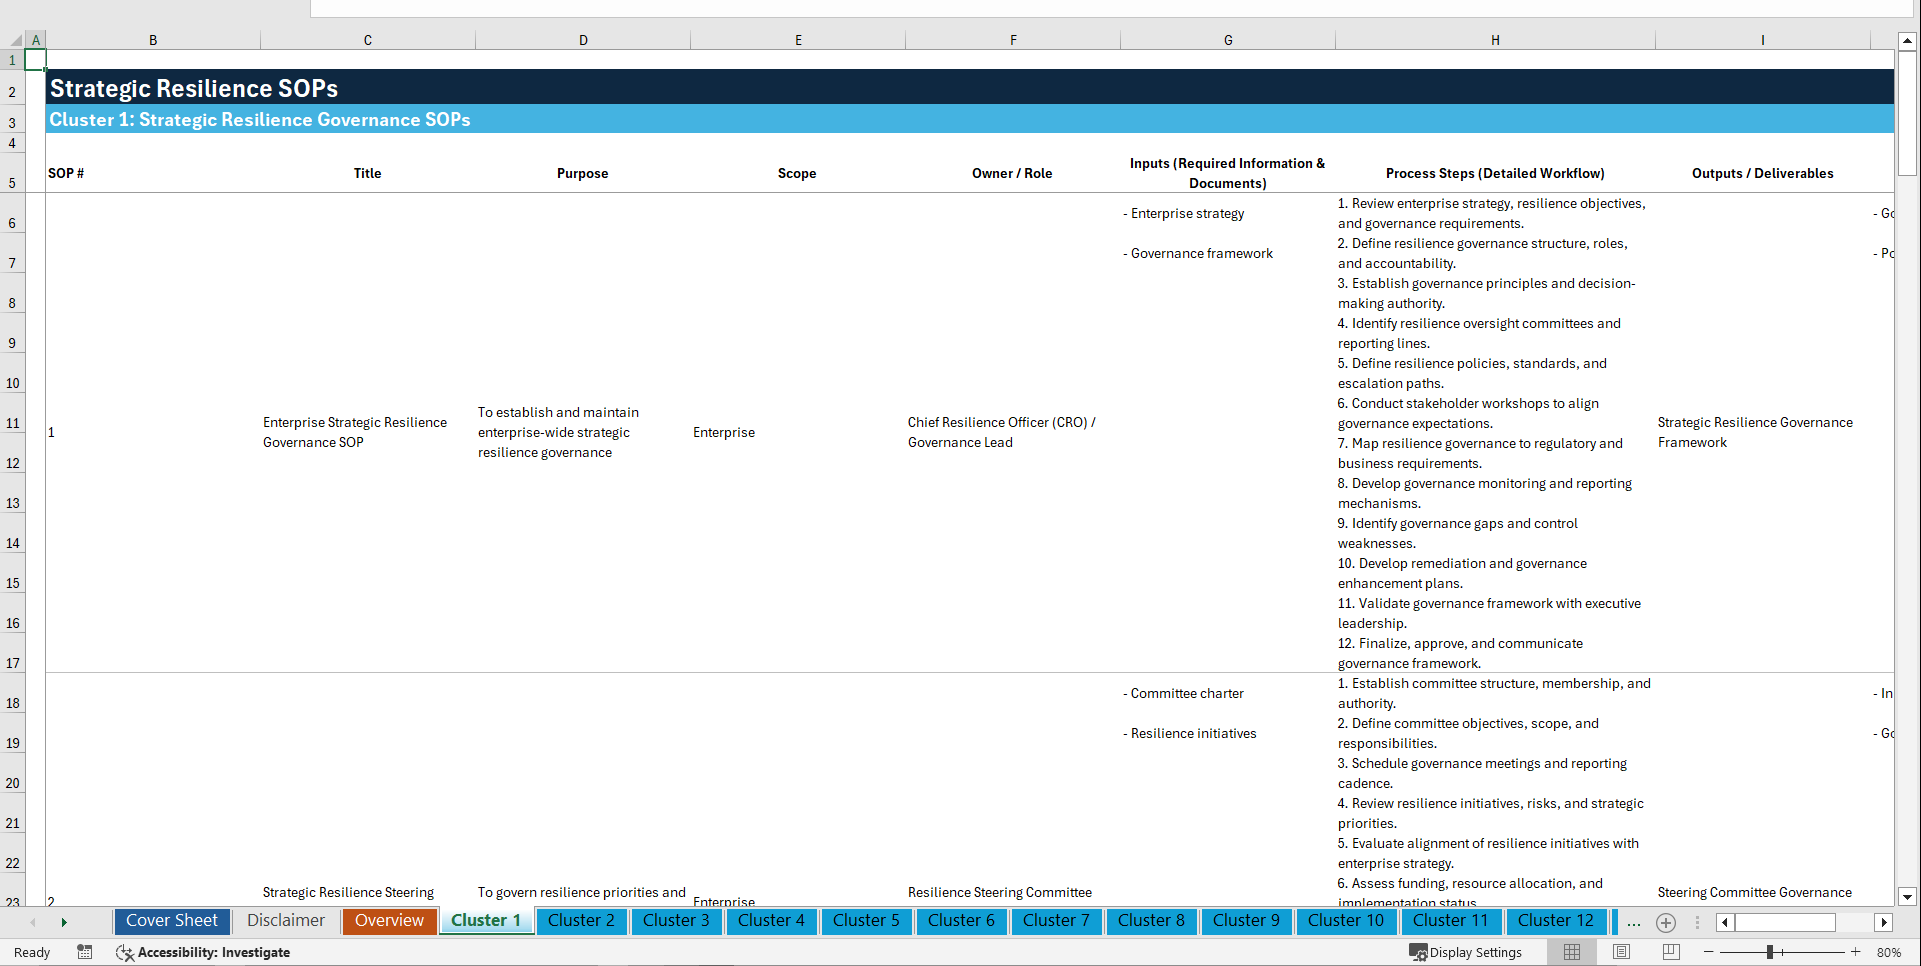1921x966 pixels.
Task: Switch to Page Layout view
Action: [1622, 952]
